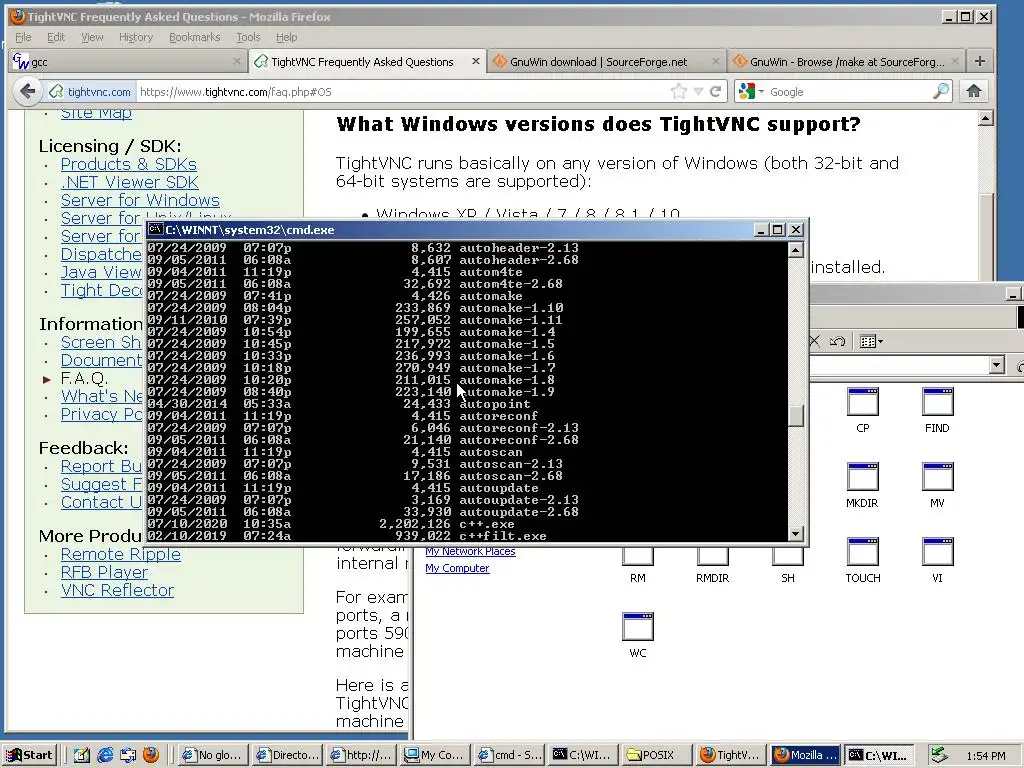Viewport: 1024px width, 768px height.
Task: Switch to GnuWin download SourceForge tab
Action: click(x=606, y=62)
